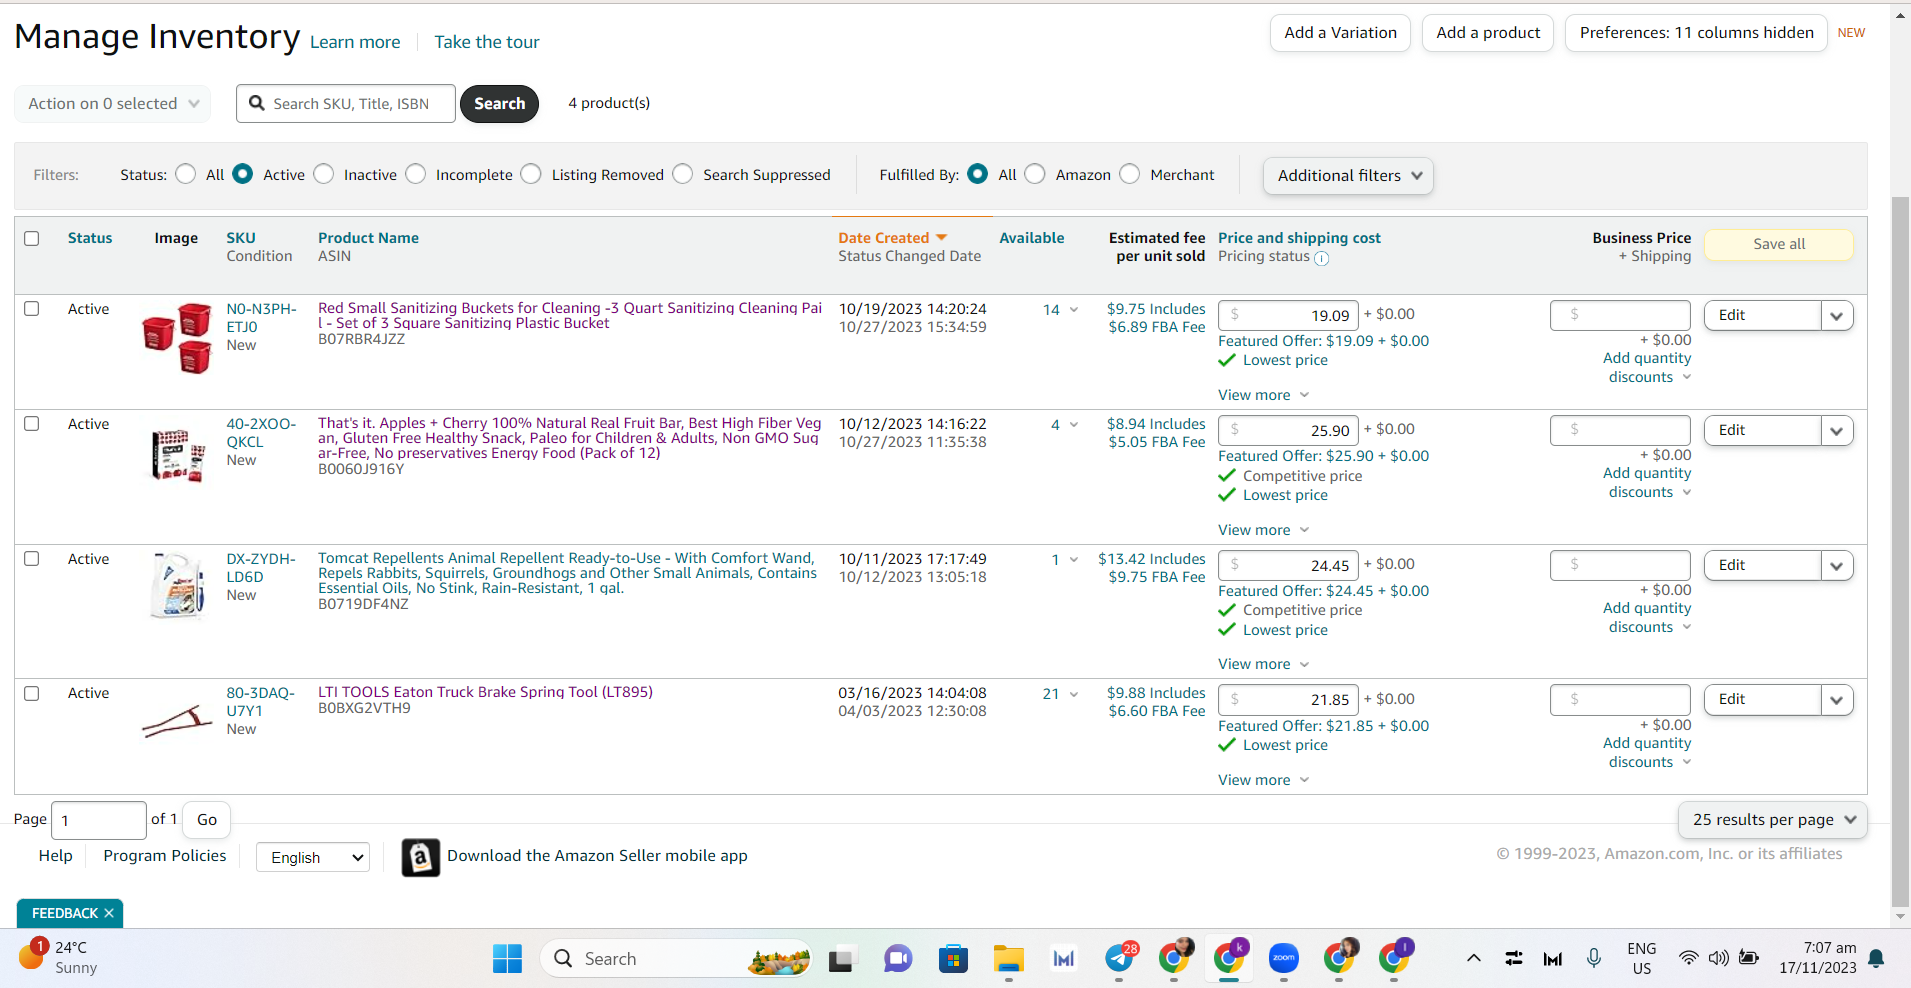Select the Search Suppressed status filter
This screenshot has width=1911, height=988.
[683, 174]
